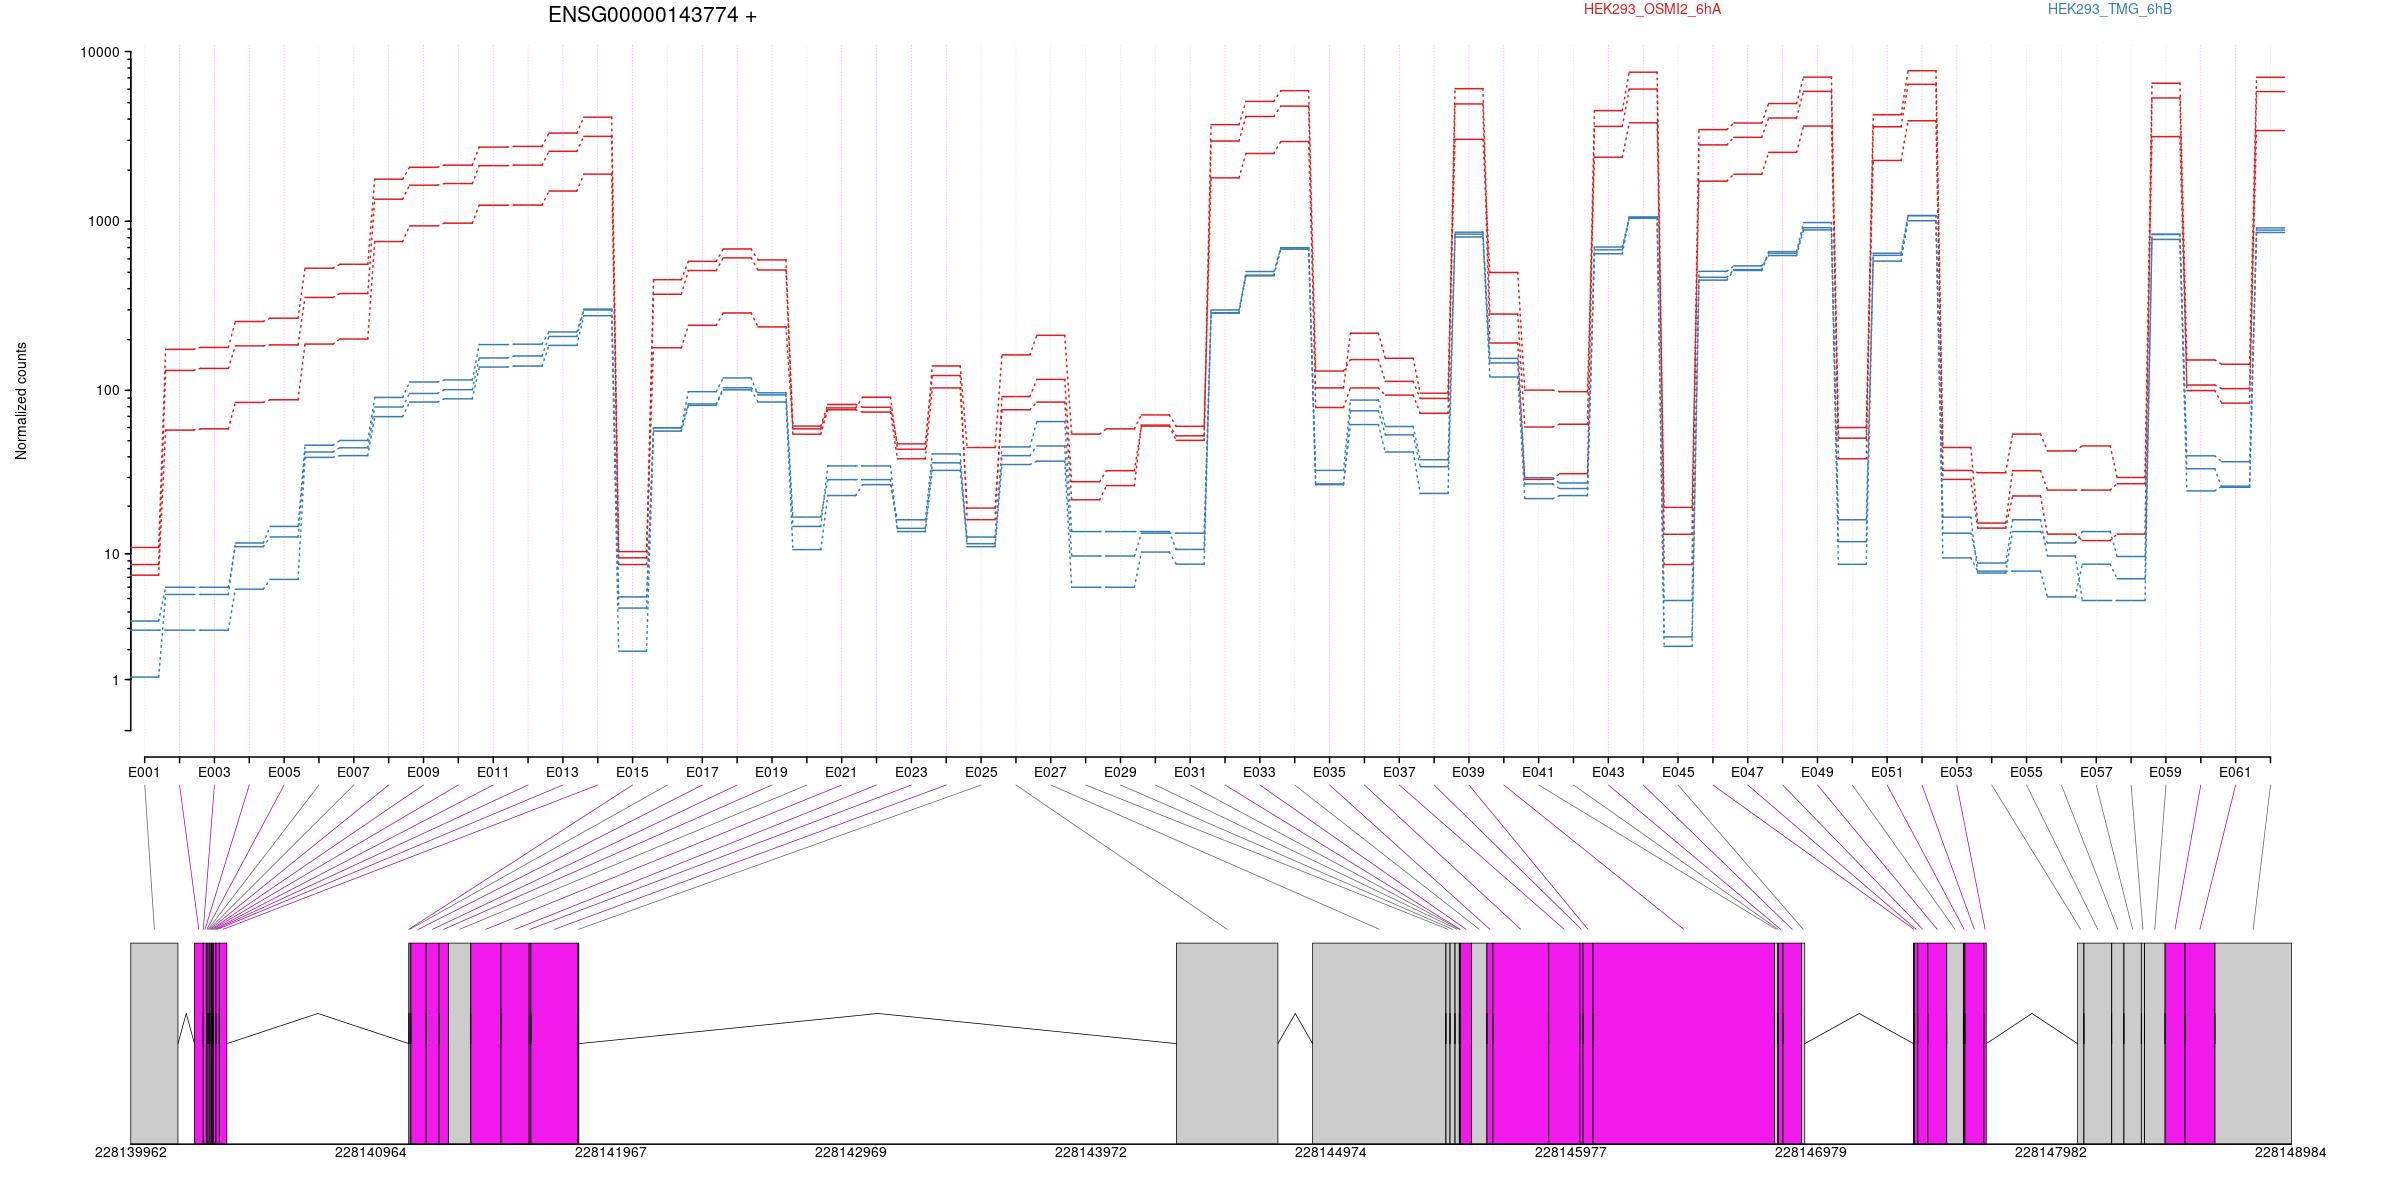2400x1200 pixels.
Task: Click exon label E013
Action: 562,772
